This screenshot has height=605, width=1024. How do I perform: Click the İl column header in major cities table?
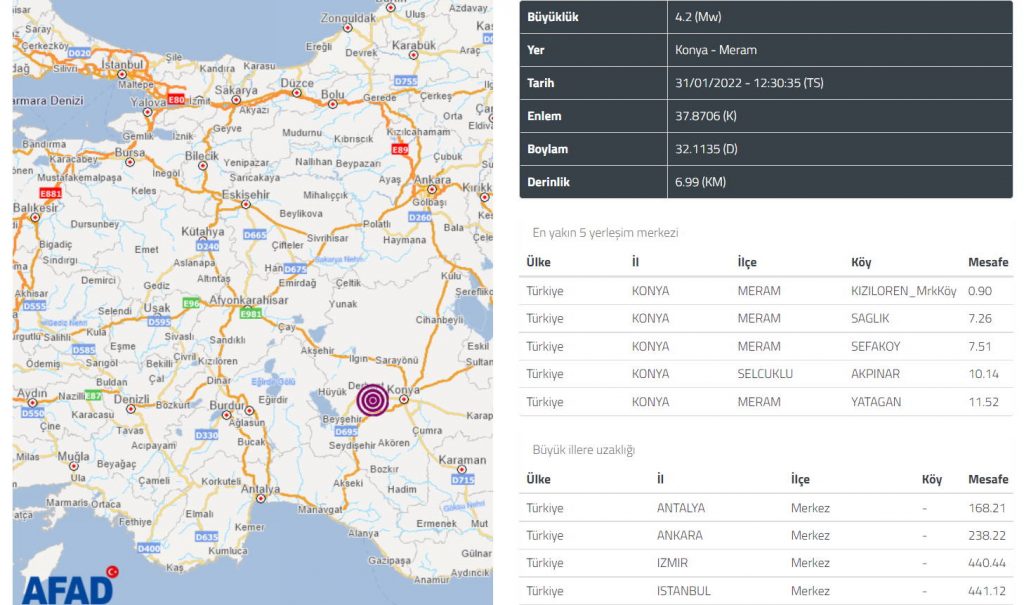tap(661, 479)
